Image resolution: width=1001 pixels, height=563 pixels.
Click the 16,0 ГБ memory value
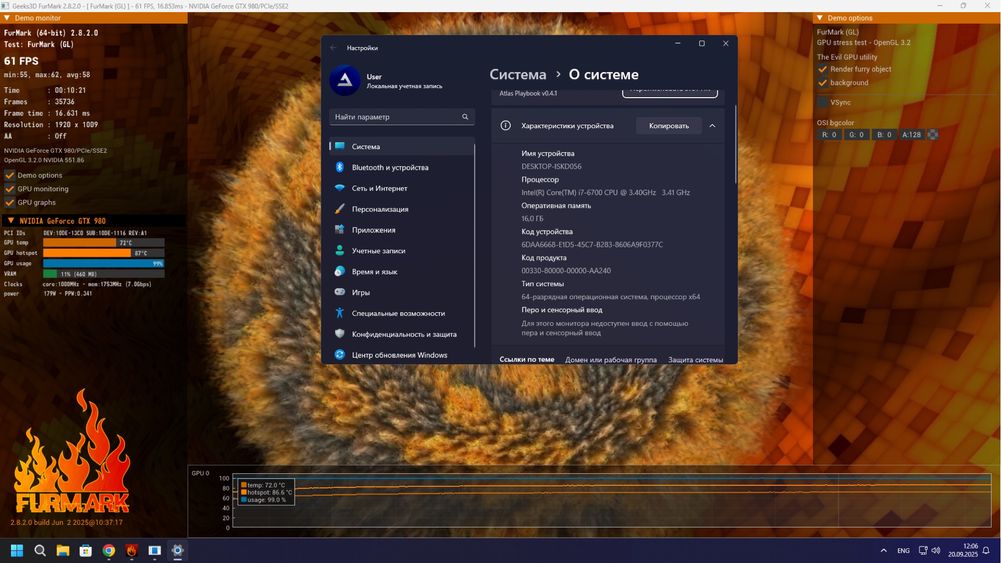pyautogui.click(x=532, y=218)
